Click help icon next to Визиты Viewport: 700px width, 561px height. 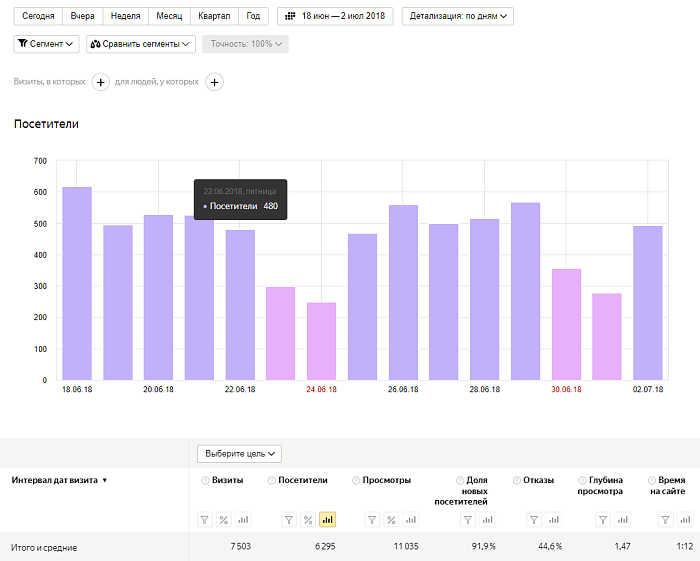pos(205,481)
